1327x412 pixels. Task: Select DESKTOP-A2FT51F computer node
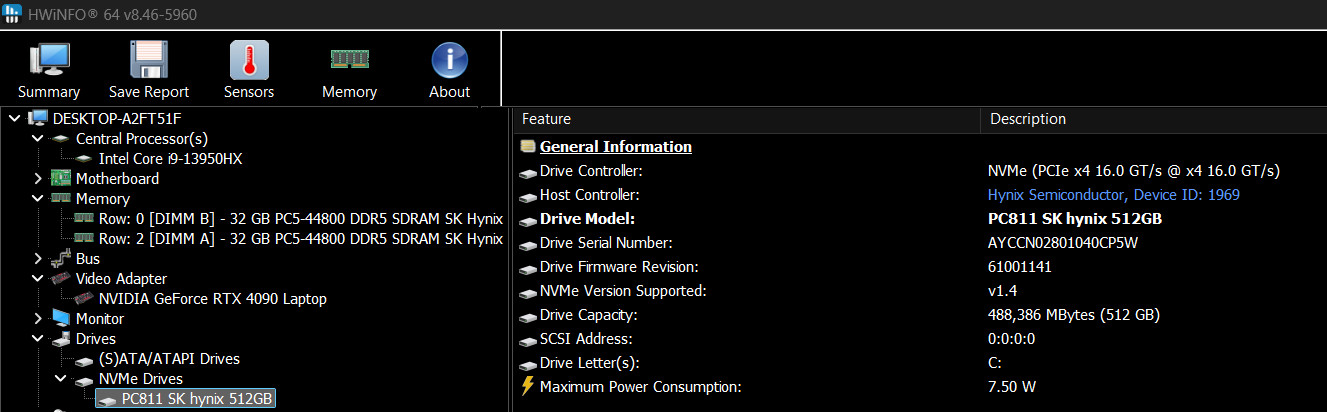(x=117, y=118)
